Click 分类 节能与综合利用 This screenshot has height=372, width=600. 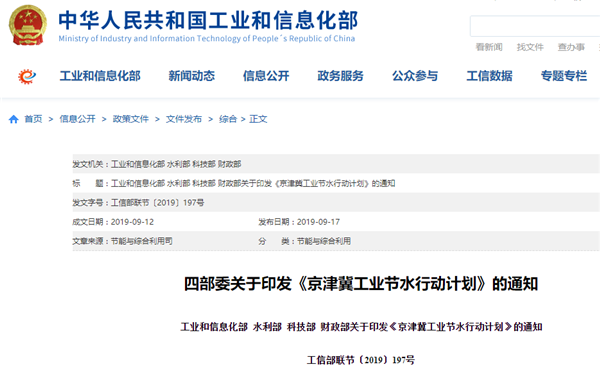tap(305, 241)
